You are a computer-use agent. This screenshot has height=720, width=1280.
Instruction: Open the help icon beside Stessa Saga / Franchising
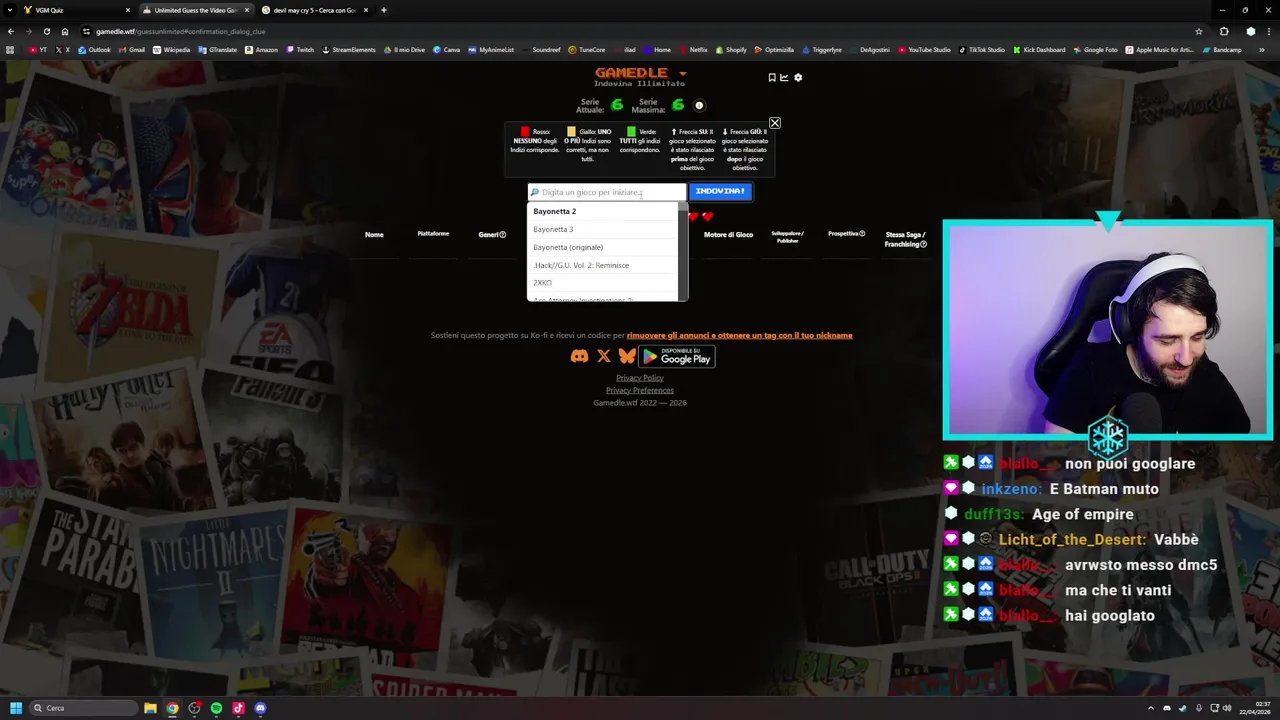pyautogui.click(x=923, y=244)
